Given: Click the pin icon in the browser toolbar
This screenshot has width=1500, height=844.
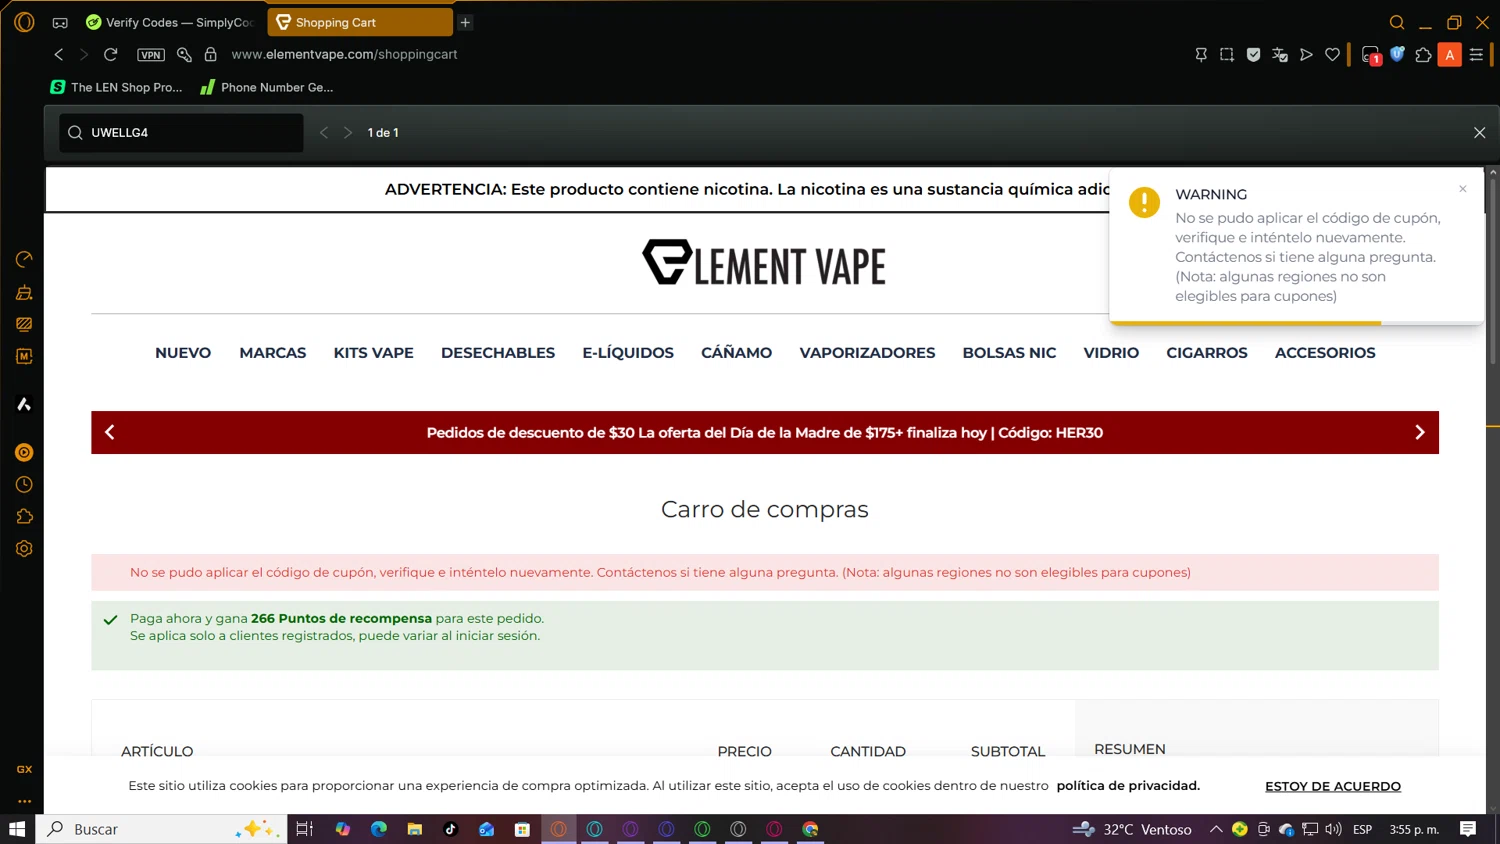Looking at the screenshot, I should pos(1201,54).
